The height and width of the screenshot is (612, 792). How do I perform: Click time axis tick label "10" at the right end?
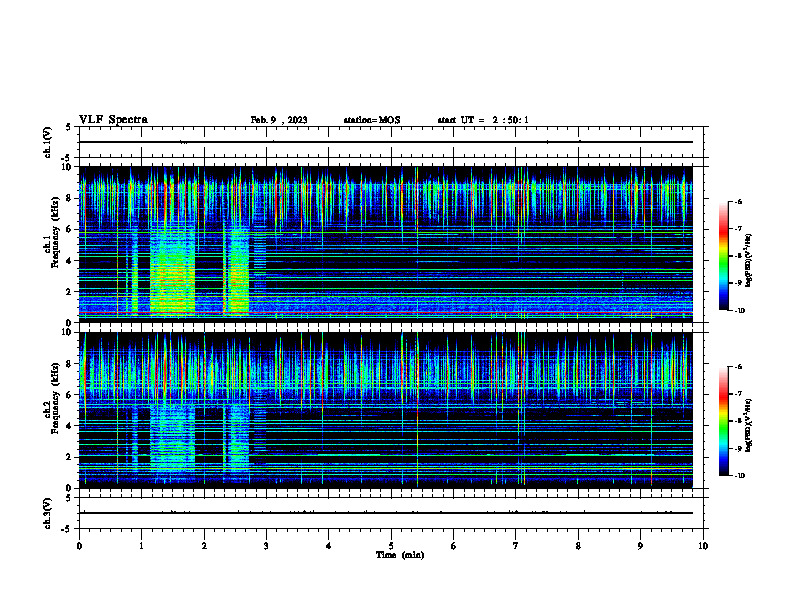click(703, 546)
